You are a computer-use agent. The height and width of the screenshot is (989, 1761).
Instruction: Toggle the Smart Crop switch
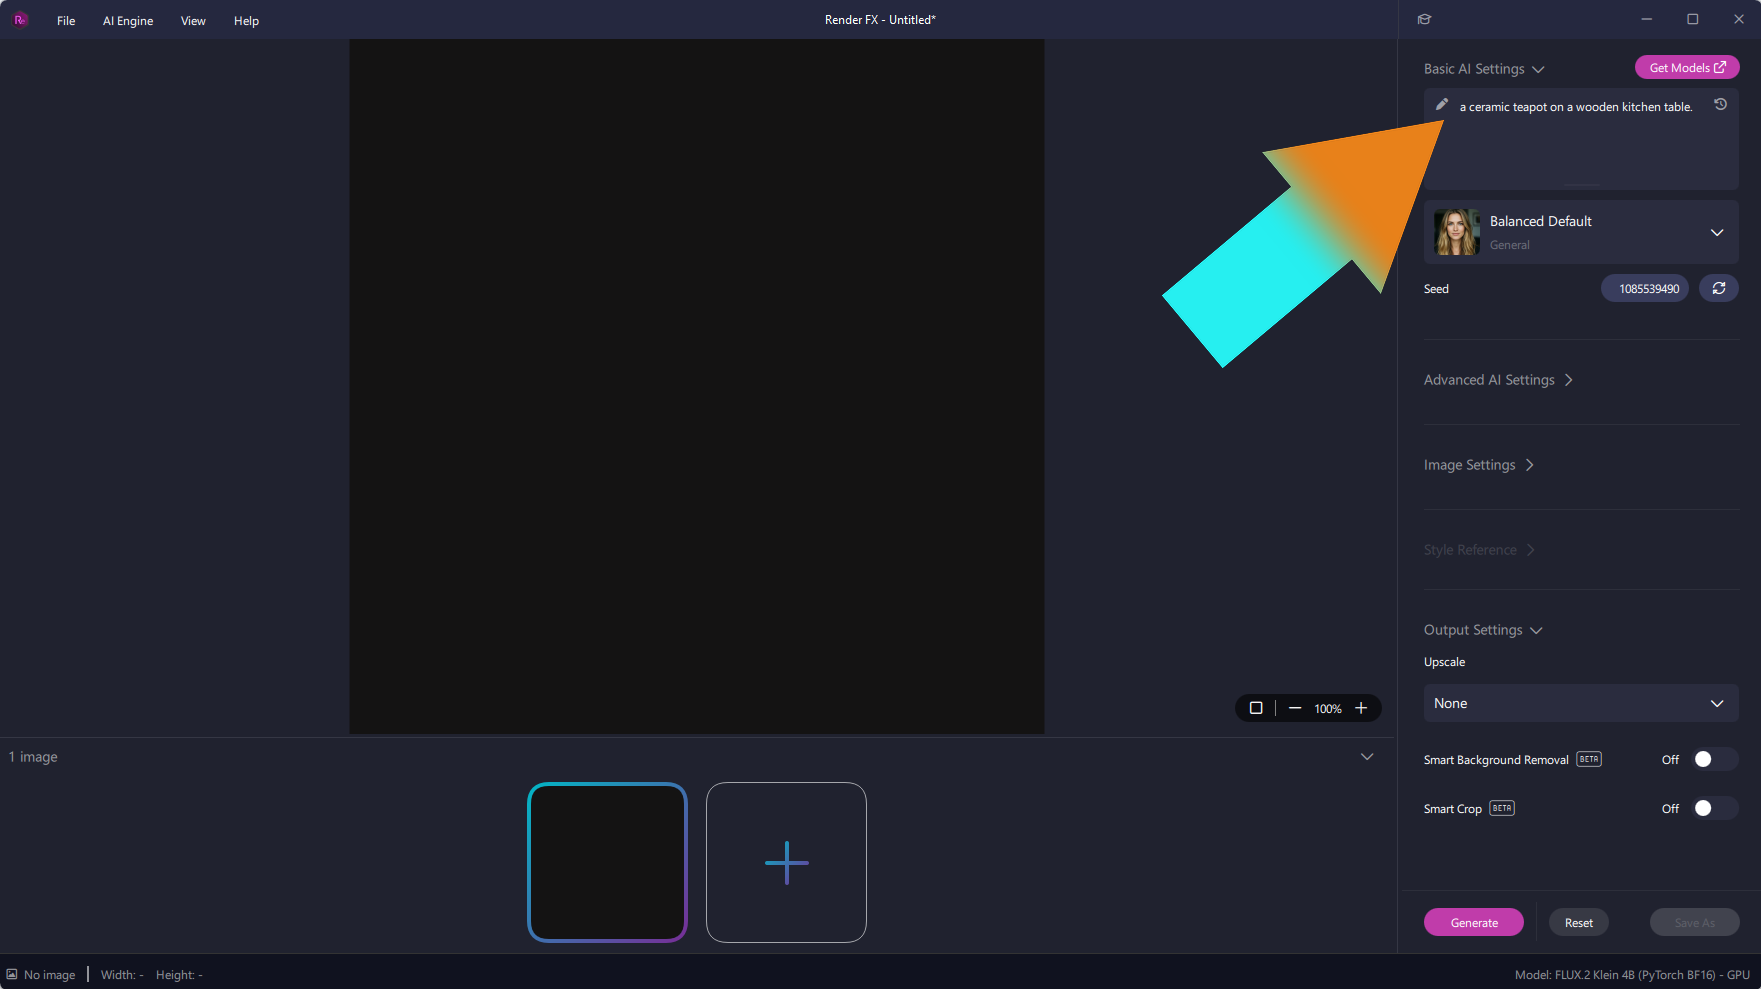1714,808
